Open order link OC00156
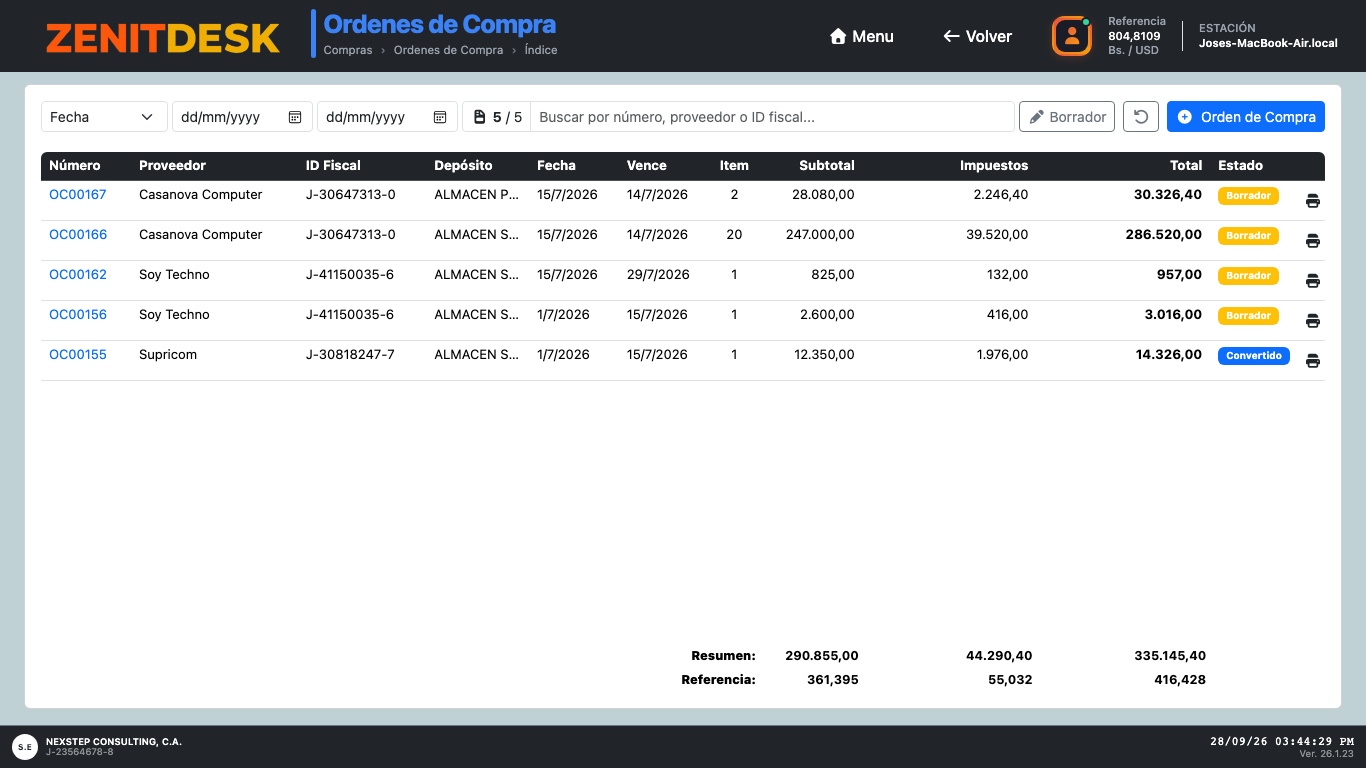The height and width of the screenshot is (768, 1366). (x=78, y=315)
